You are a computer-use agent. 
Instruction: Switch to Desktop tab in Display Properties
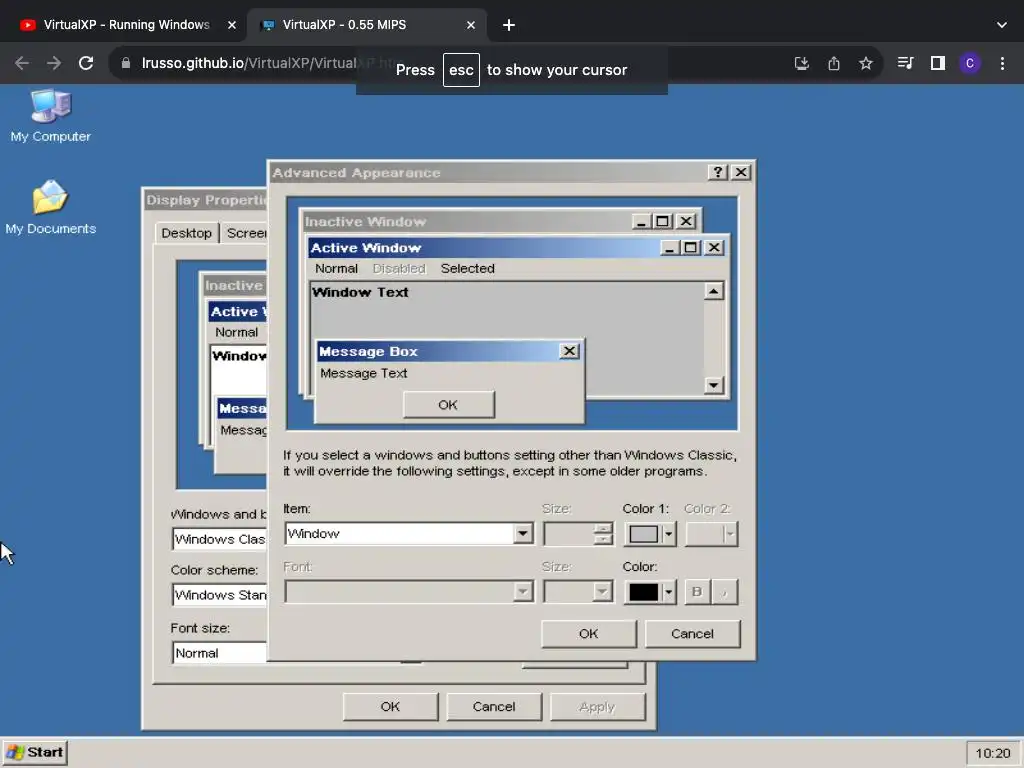(x=186, y=233)
